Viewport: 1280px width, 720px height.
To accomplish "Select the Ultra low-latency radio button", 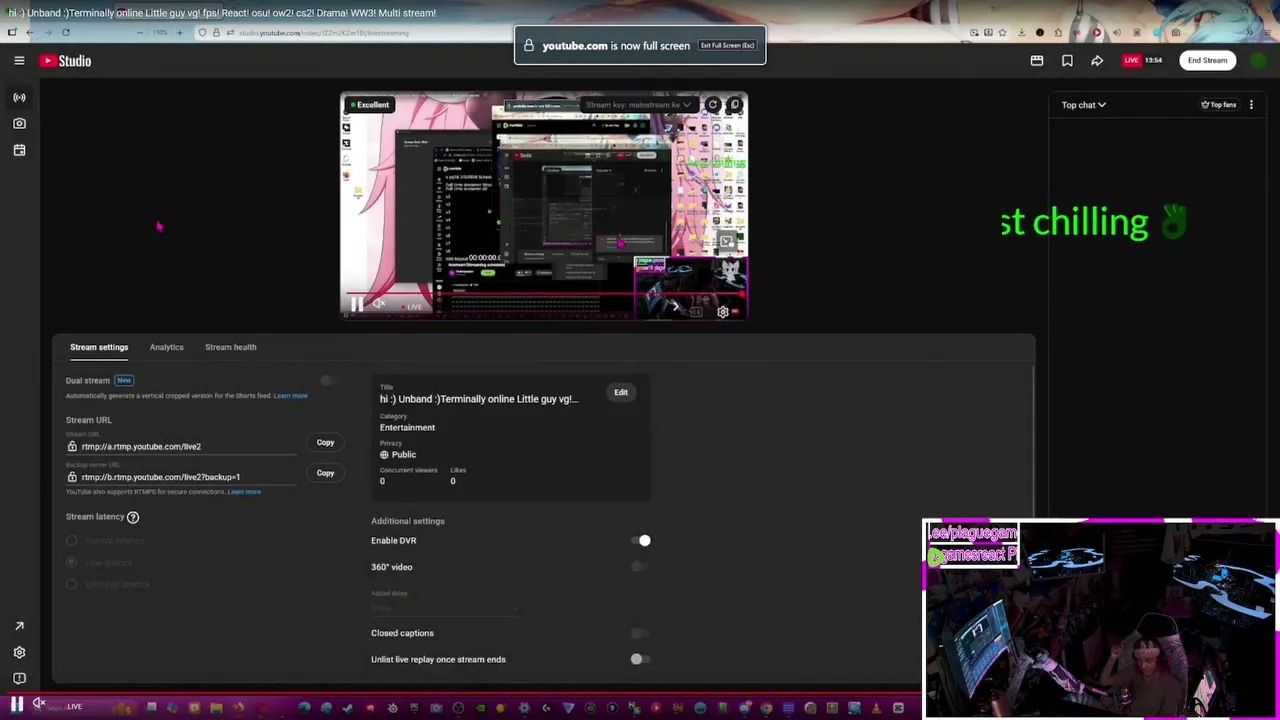I will [x=71, y=584].
